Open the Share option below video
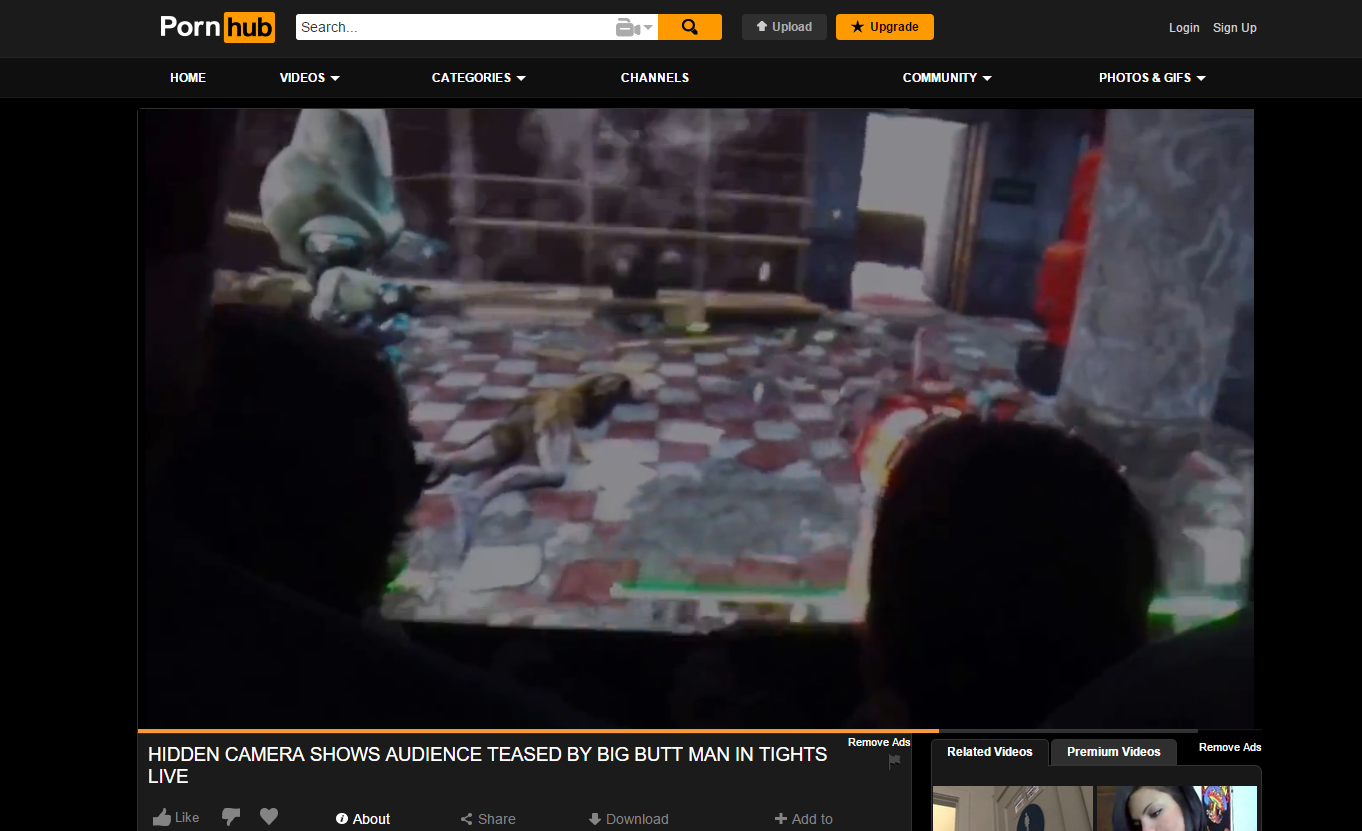 pos(488,819)
